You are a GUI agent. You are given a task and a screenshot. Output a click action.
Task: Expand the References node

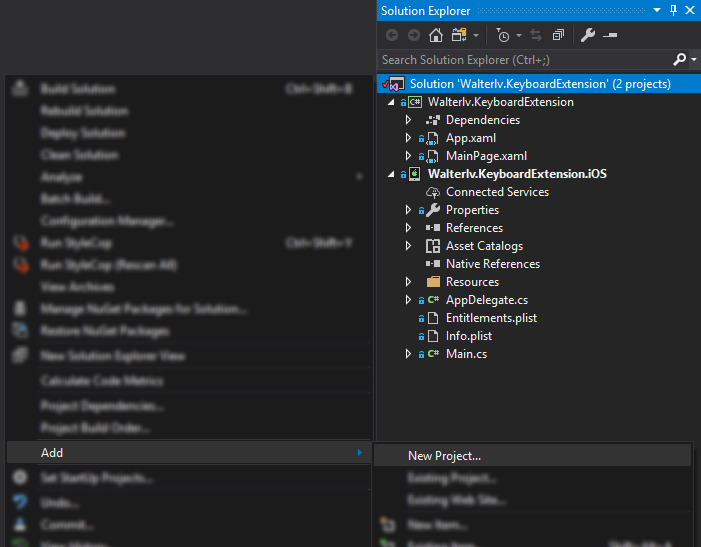click(x=408, y=227)
